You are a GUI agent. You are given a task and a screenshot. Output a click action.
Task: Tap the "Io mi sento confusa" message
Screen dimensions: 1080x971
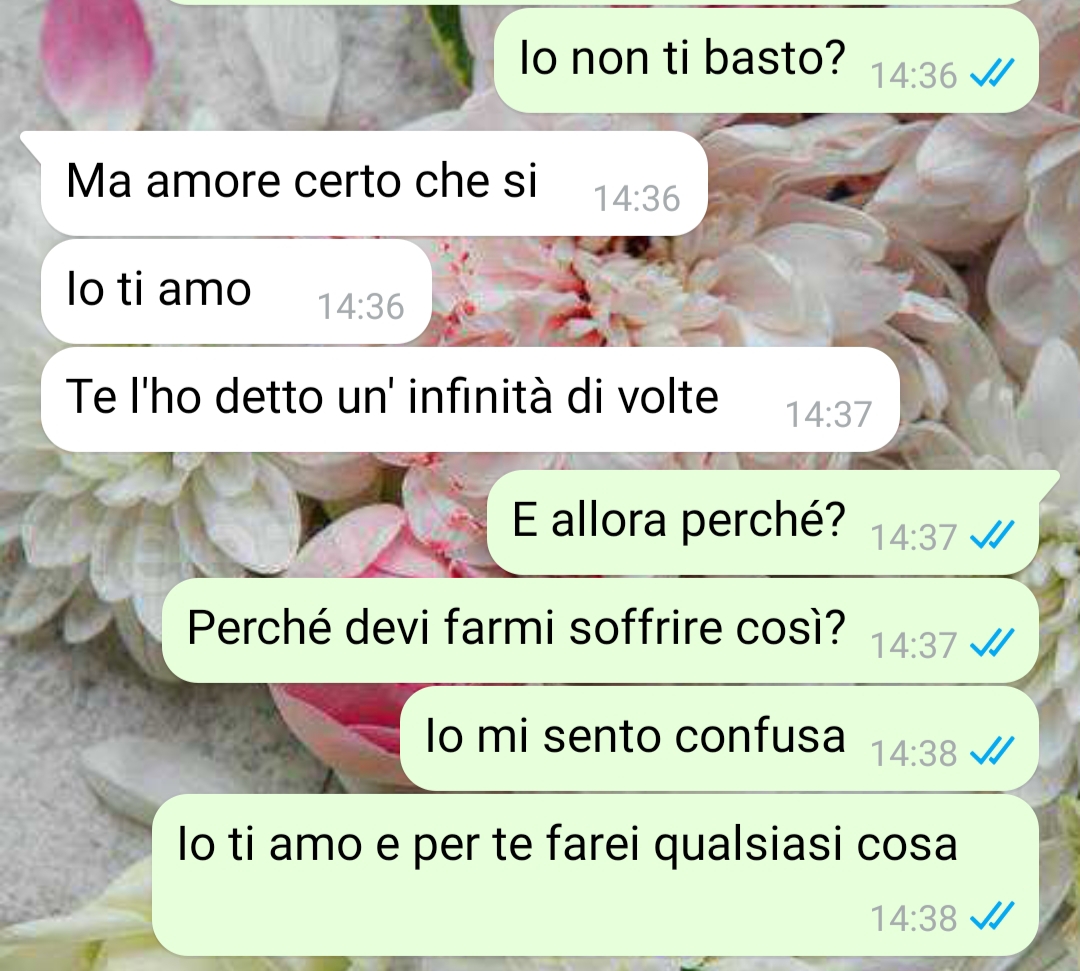point(719,739)
